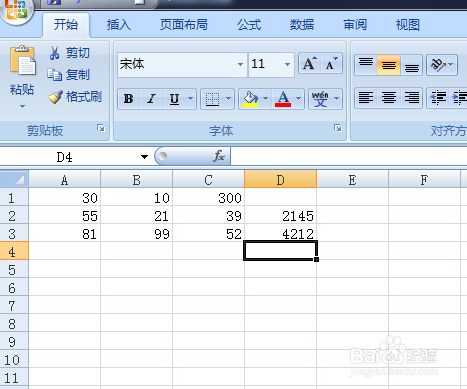Expand Paste (粘贴) options arrow
Viewport: 467px width, 389px height.
[22, 107]
